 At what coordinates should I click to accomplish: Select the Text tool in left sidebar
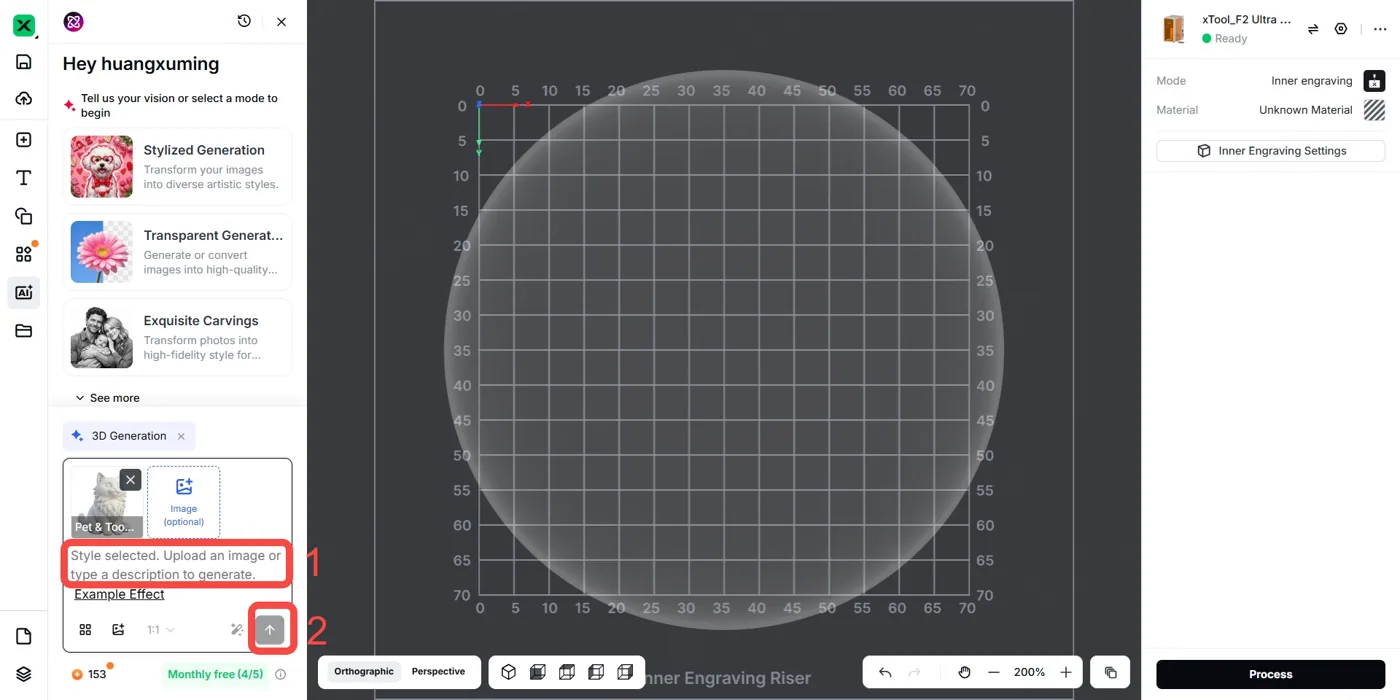pyautogui.click(x=24, y=178)
